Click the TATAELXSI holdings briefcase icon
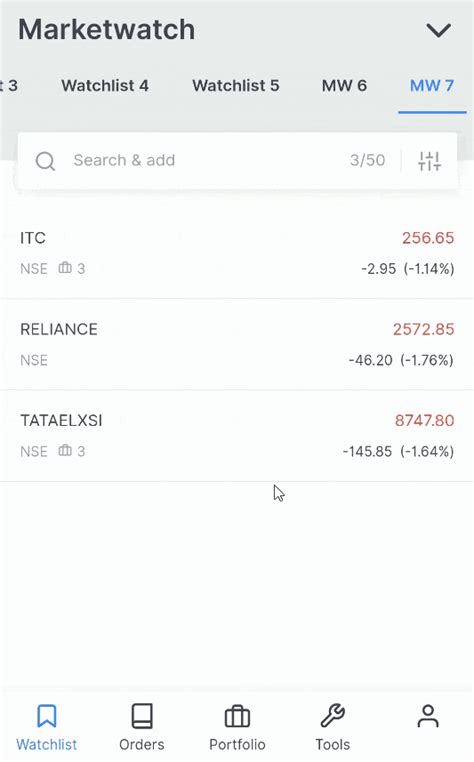This screenshot has width=474, height=762. (65, 450)
